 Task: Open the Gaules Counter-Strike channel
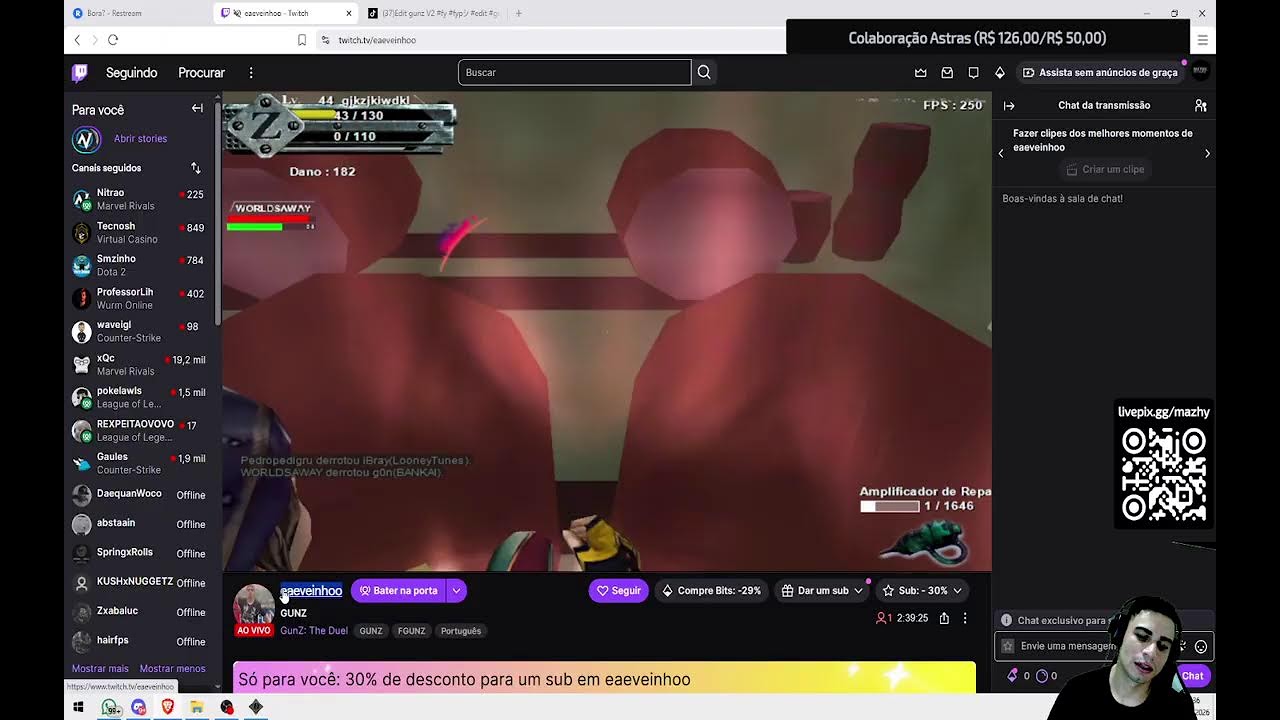(x=139, y=463)
